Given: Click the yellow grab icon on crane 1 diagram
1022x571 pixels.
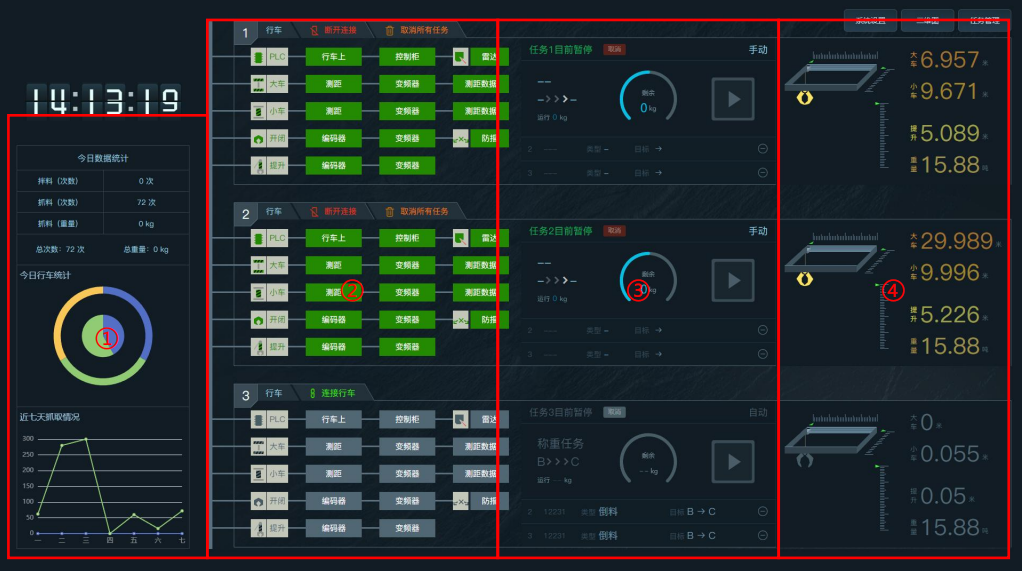Looking at the screenshot, I should (x=800, y=98).
